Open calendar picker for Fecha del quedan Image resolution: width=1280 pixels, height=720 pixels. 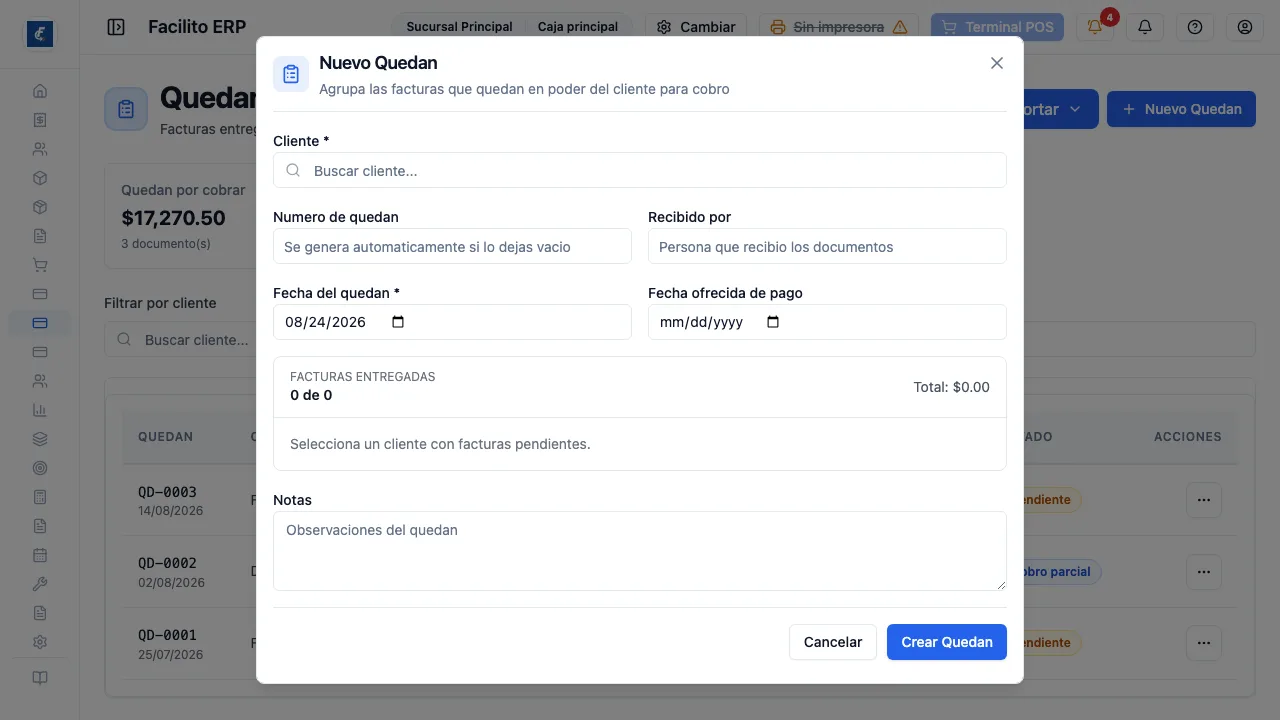(398, 322)
